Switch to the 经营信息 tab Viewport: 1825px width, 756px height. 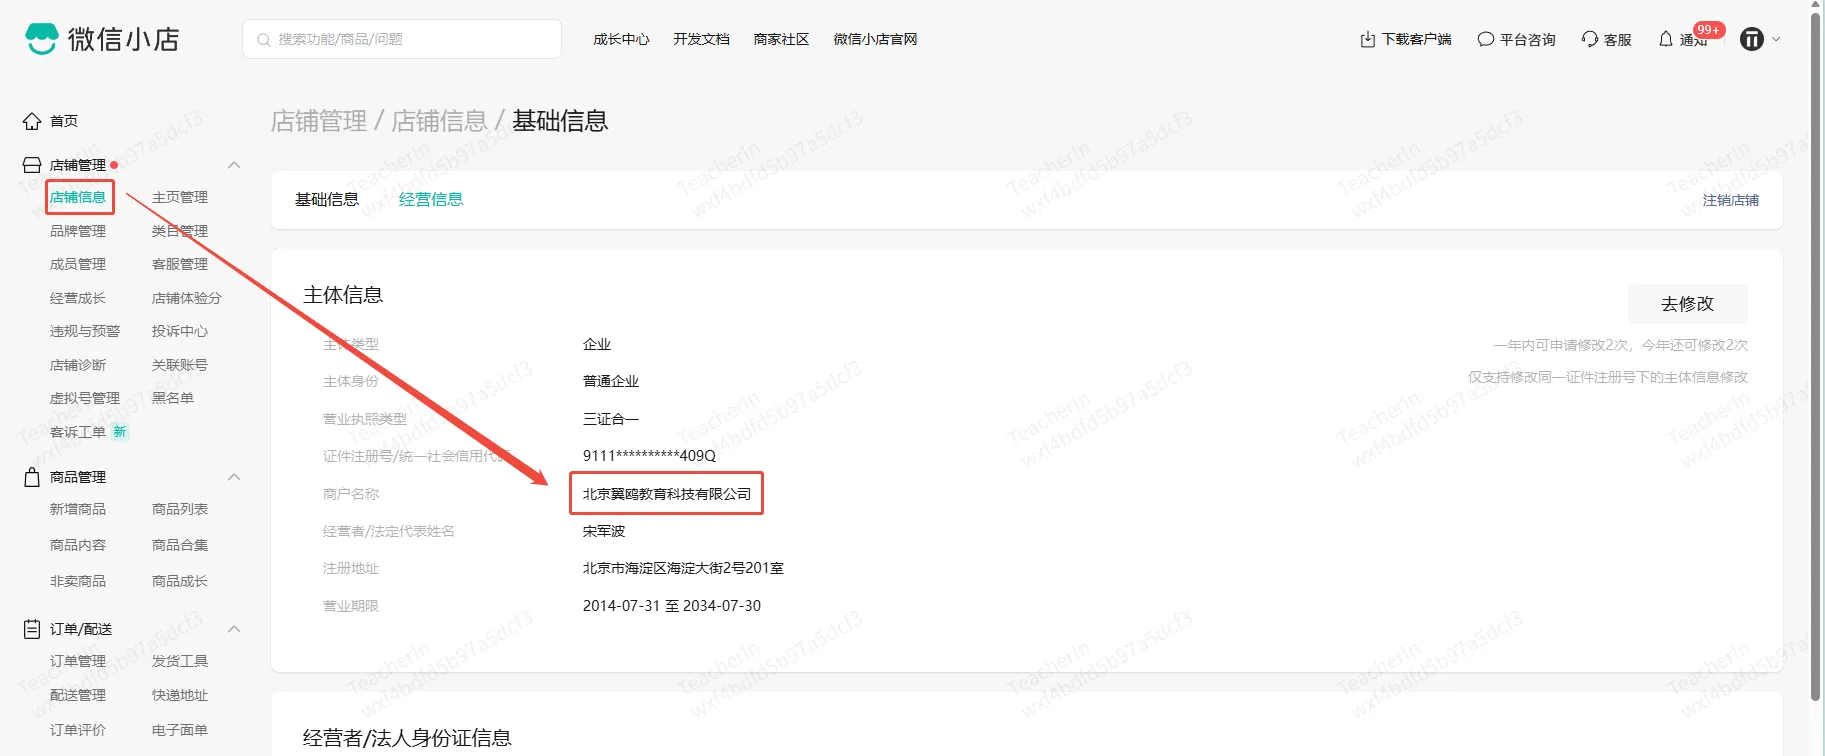[x=431, y=200]
